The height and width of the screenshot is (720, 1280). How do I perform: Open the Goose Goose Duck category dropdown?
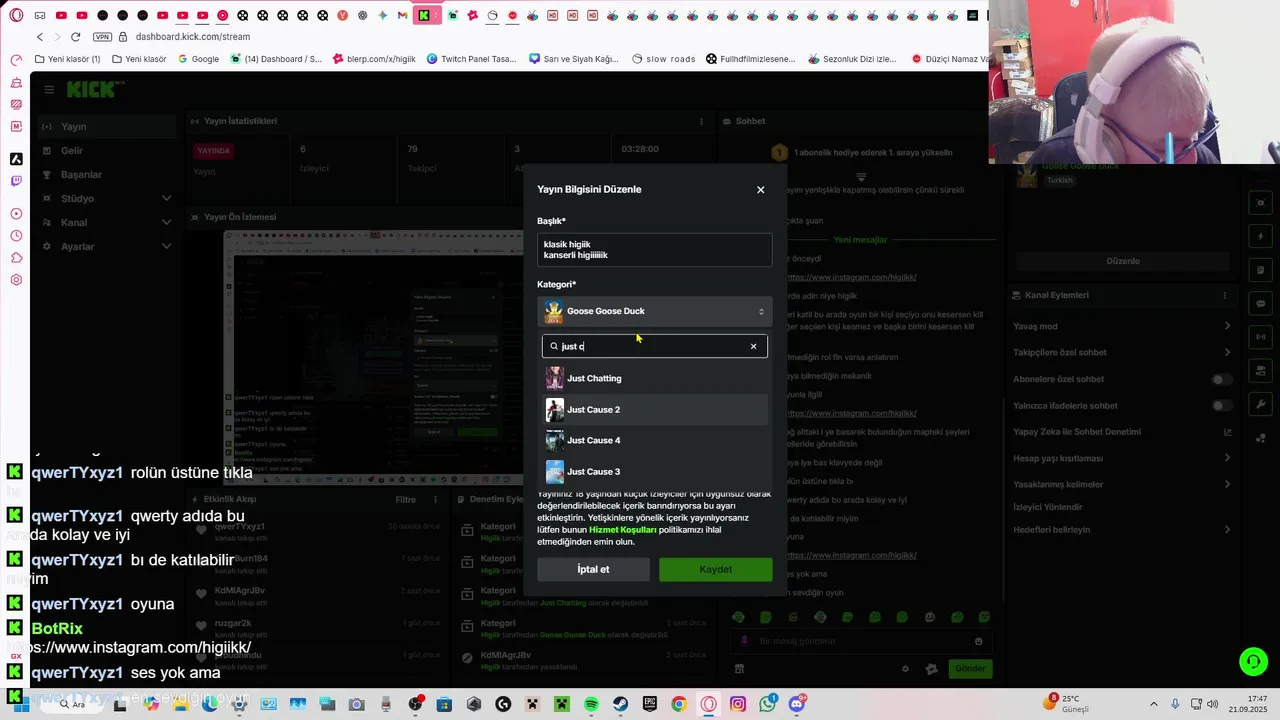[x=654, y=311]
